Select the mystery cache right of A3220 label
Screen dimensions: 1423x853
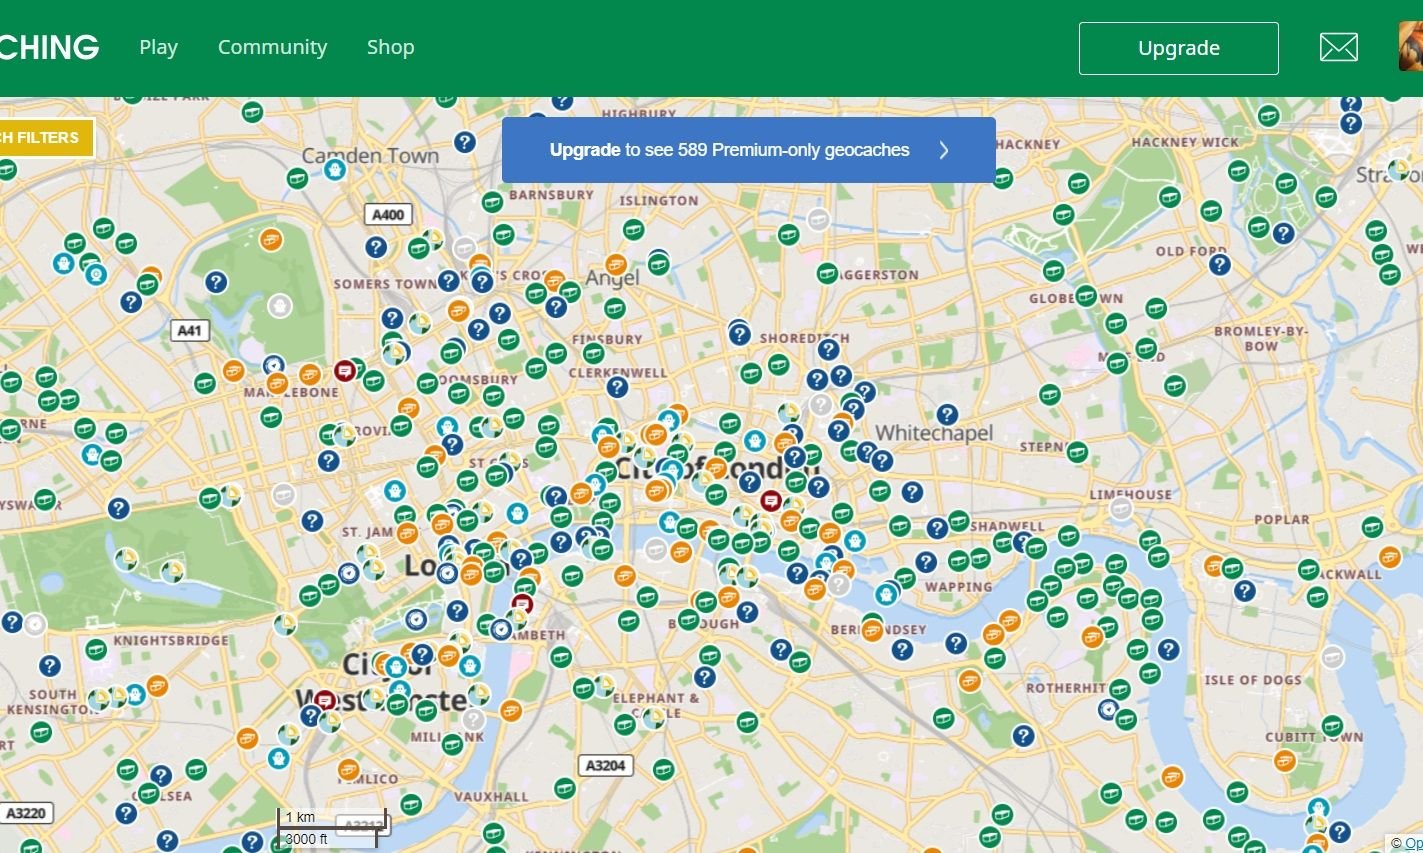[x=126, y=813]
